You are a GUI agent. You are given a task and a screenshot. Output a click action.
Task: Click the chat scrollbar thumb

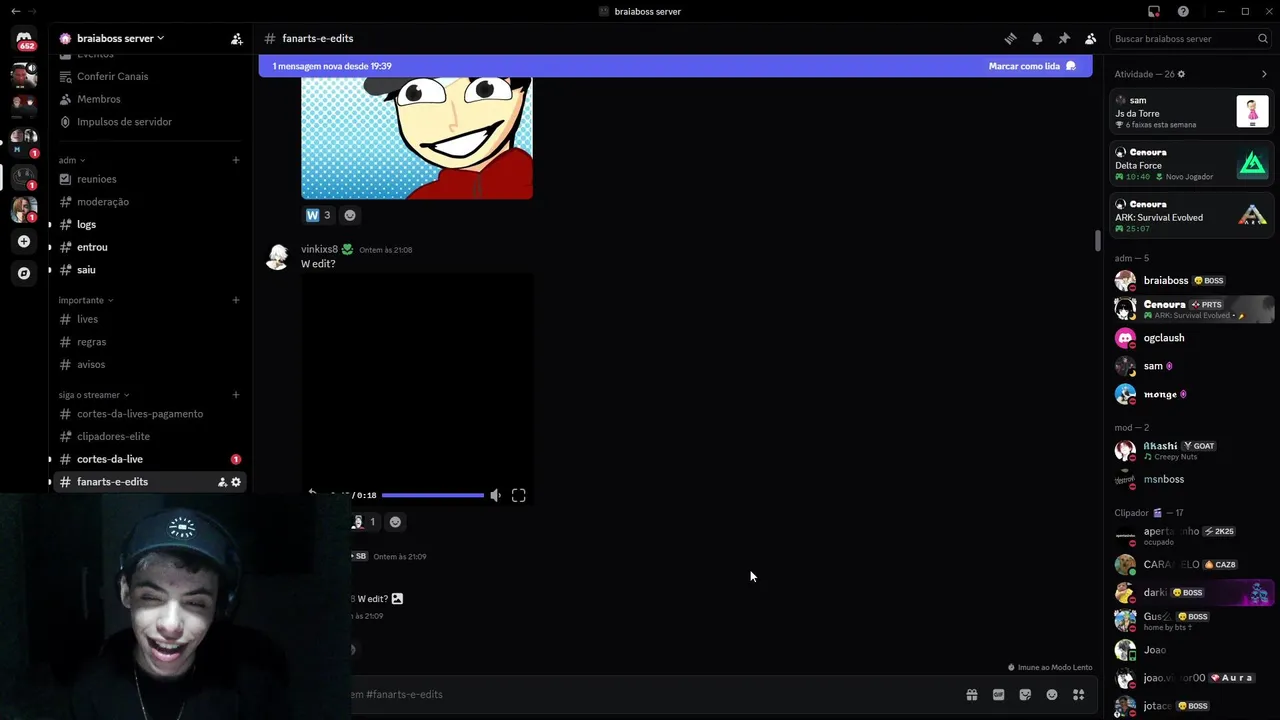[x=1097, y=241]
